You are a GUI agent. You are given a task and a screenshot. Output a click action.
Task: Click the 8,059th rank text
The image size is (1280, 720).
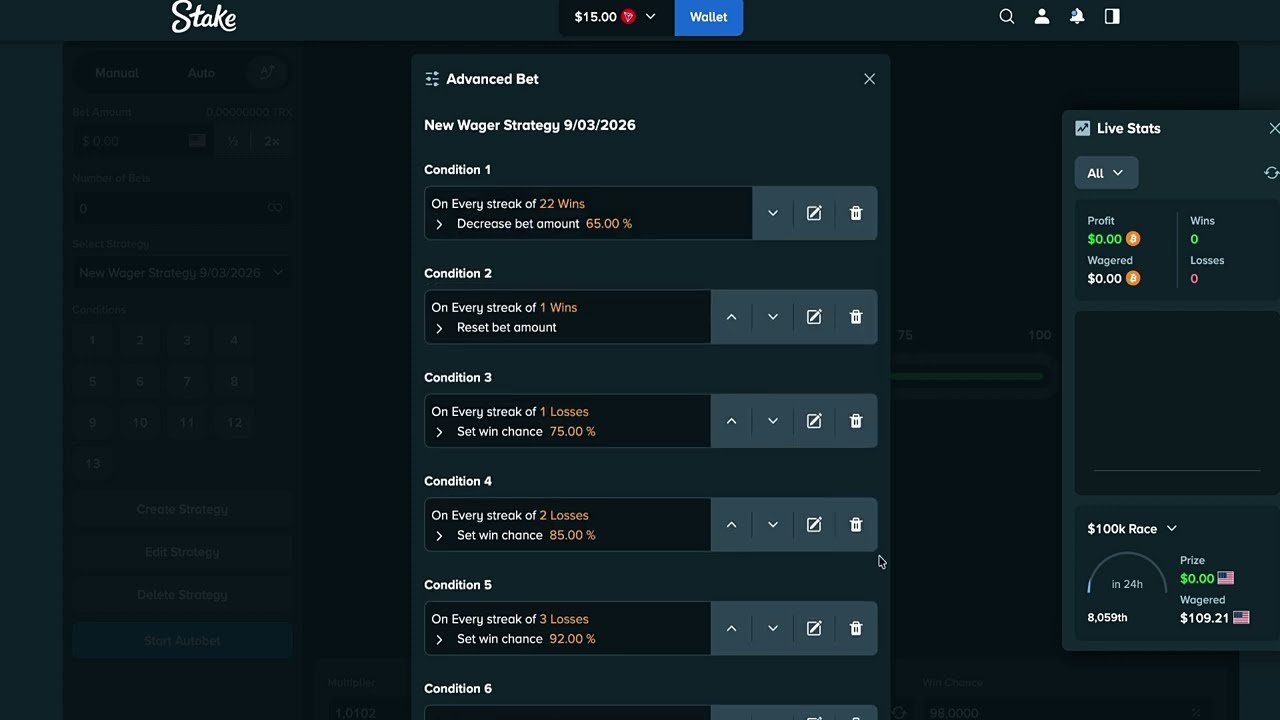coord(1107,618)
